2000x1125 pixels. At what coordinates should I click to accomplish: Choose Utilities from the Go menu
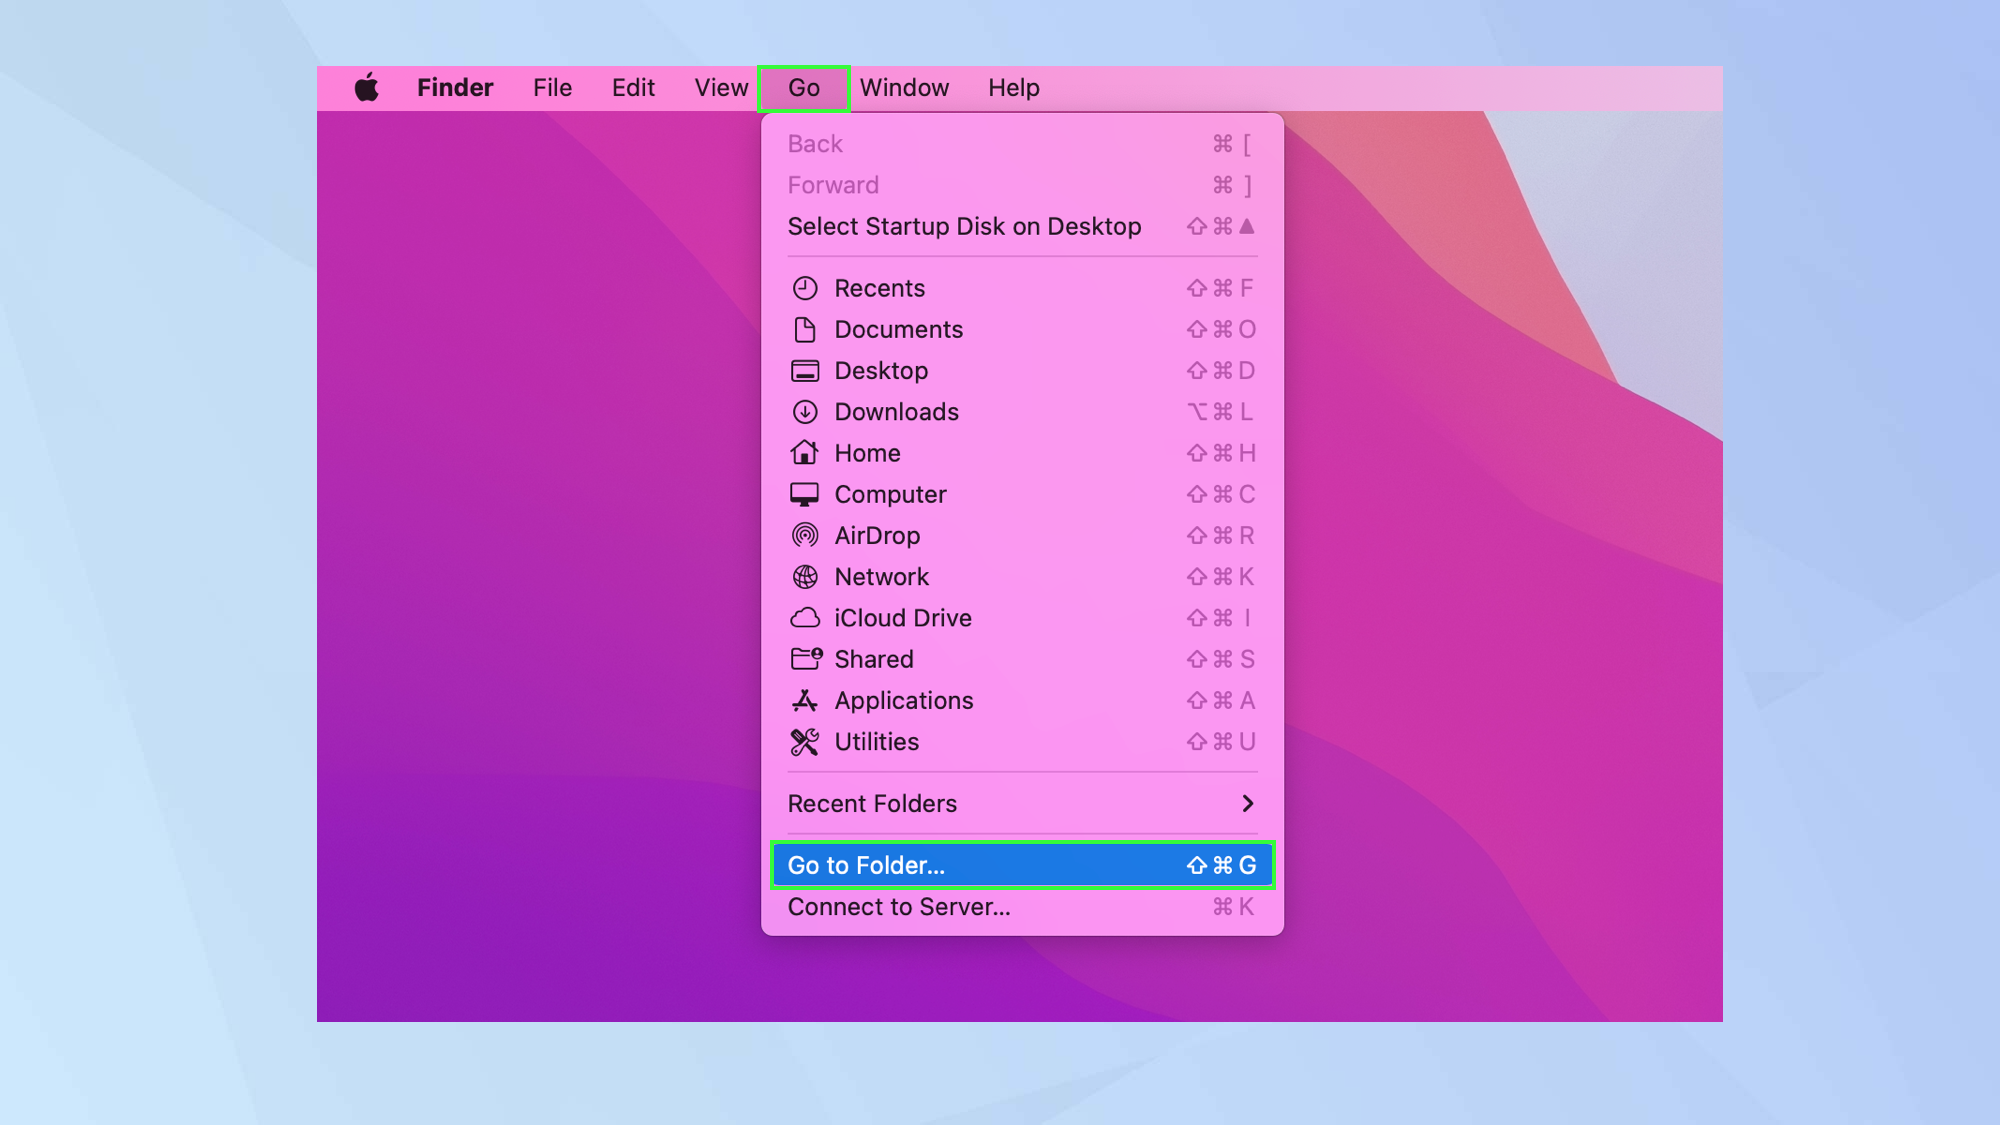point(1022,742)
